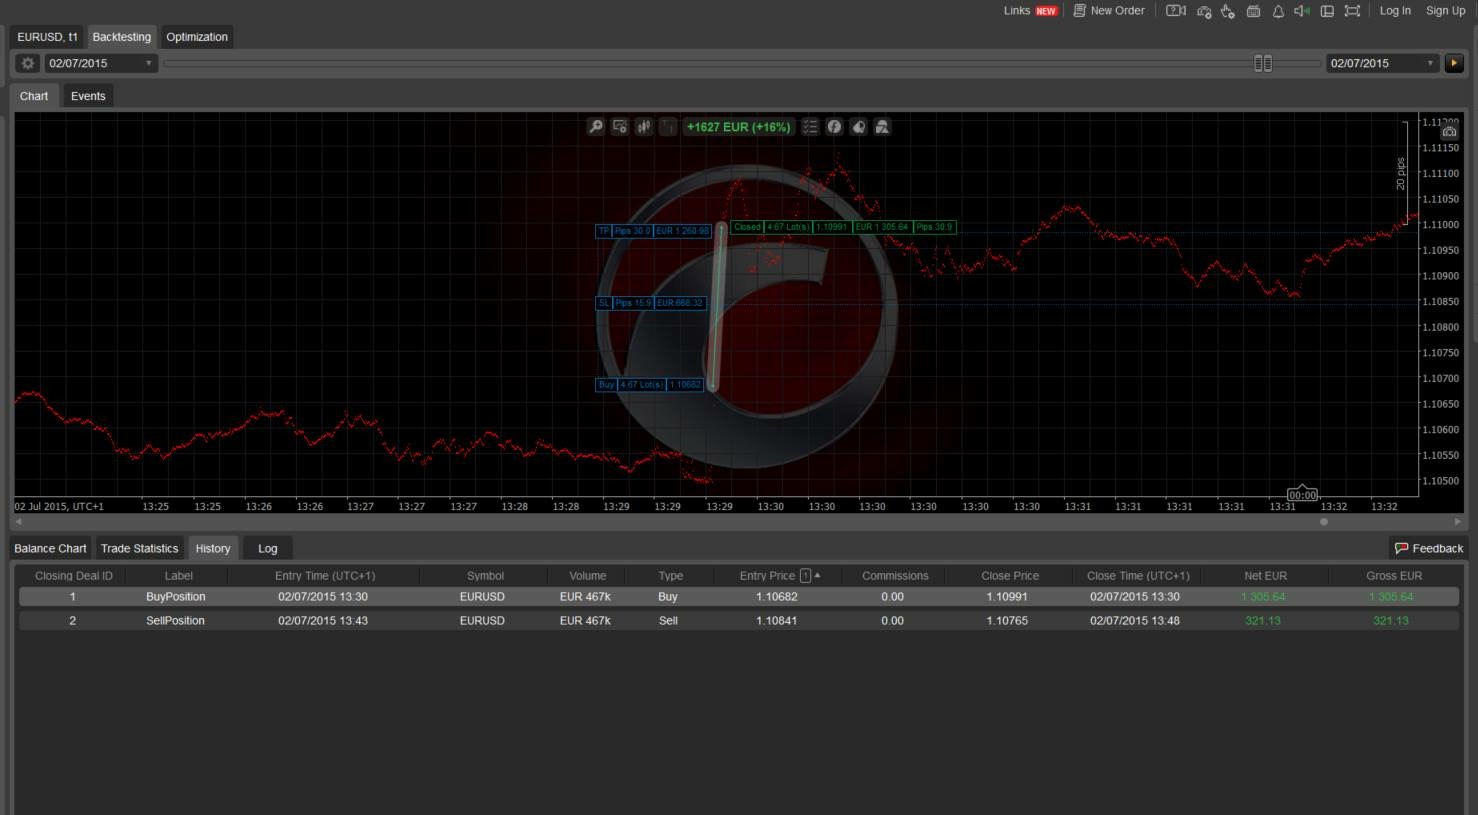Open the Optimization tab
The width and height of the screenshot is (1478, 815).
click(197, 37)
